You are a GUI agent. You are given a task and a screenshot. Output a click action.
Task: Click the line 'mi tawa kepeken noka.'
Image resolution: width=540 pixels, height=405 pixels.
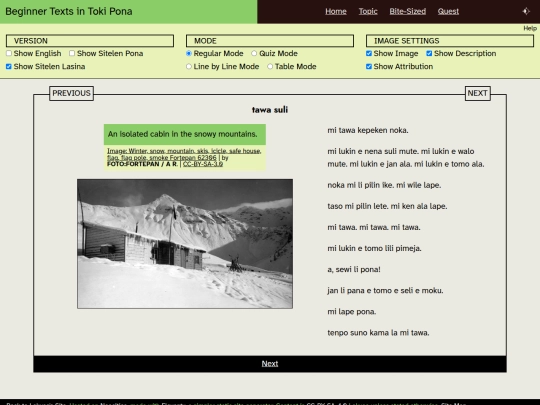pos(368,130)
